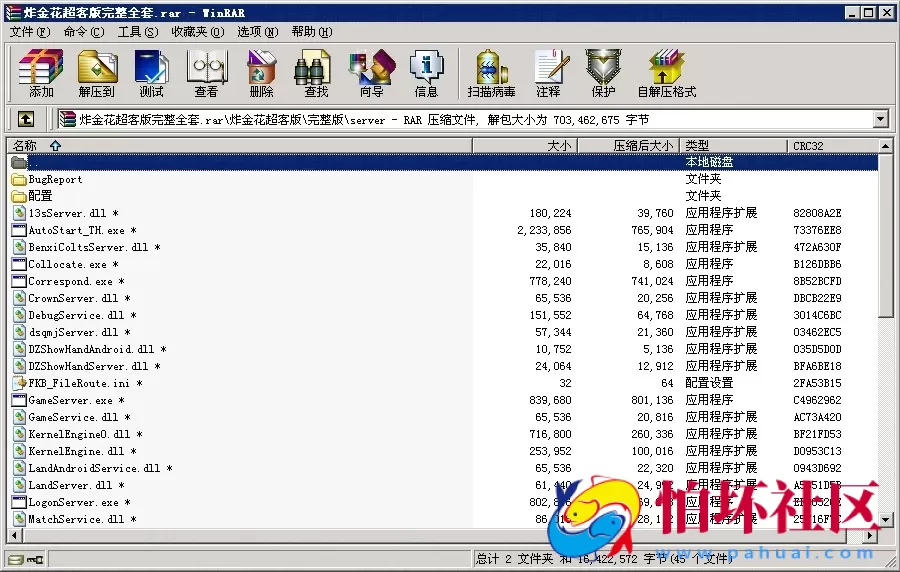This screenshot has width=900, height=572.
Task: Select the BenxiColtsServer.dll file name
Action: click(x=94, y=247)
